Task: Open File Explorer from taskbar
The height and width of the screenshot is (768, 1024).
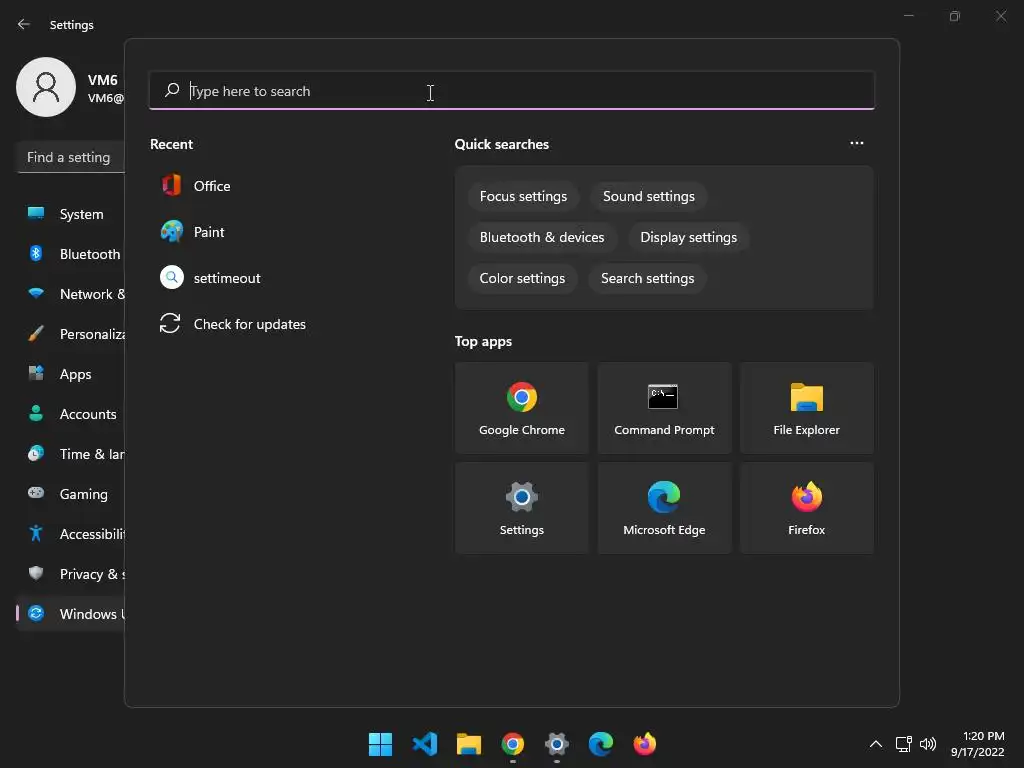Action: coord(468,744)
